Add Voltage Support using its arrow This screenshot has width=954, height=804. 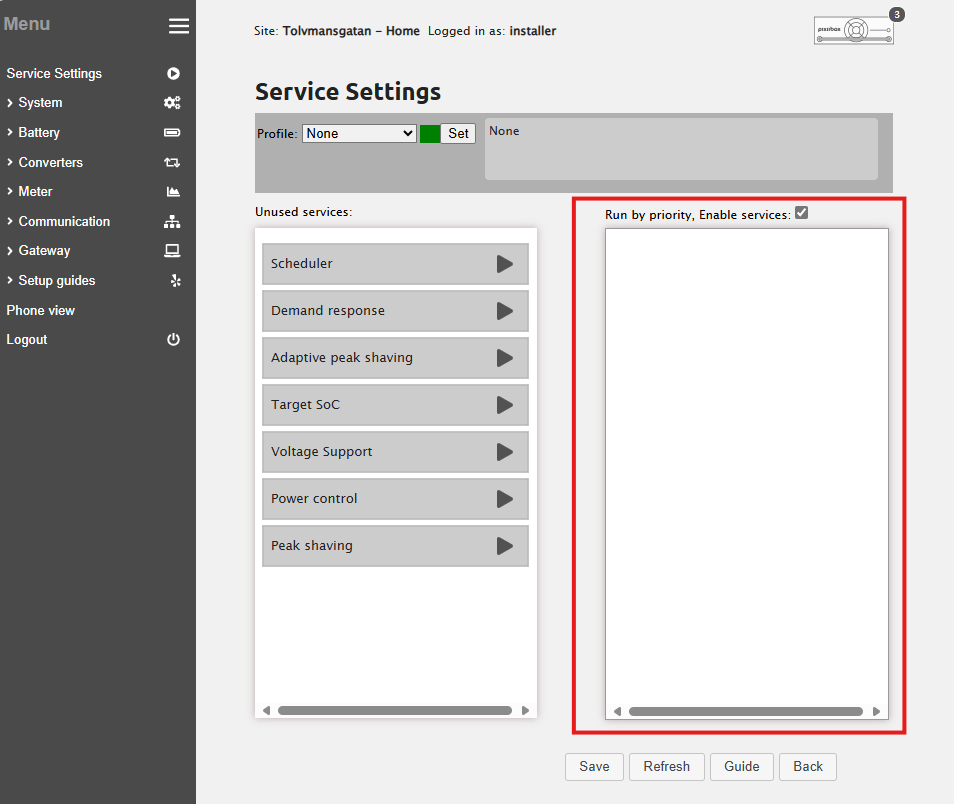(x=504, y=452)
